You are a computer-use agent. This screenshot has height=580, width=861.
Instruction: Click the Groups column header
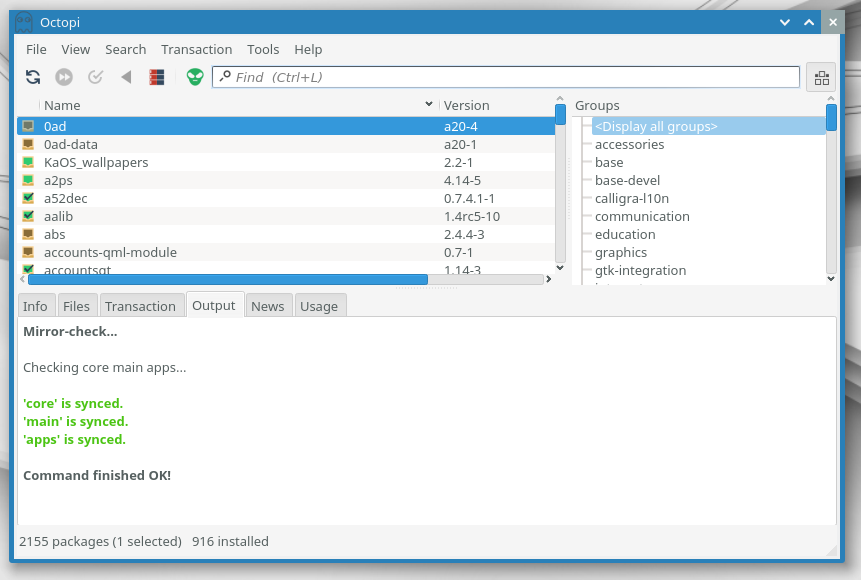tap(697, 105)
